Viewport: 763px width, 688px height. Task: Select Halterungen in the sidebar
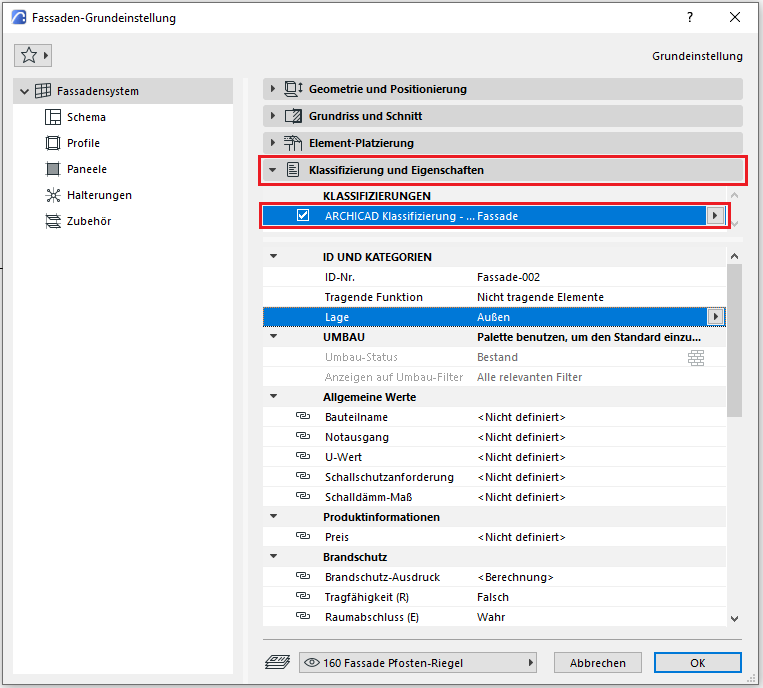pos(98,195)
